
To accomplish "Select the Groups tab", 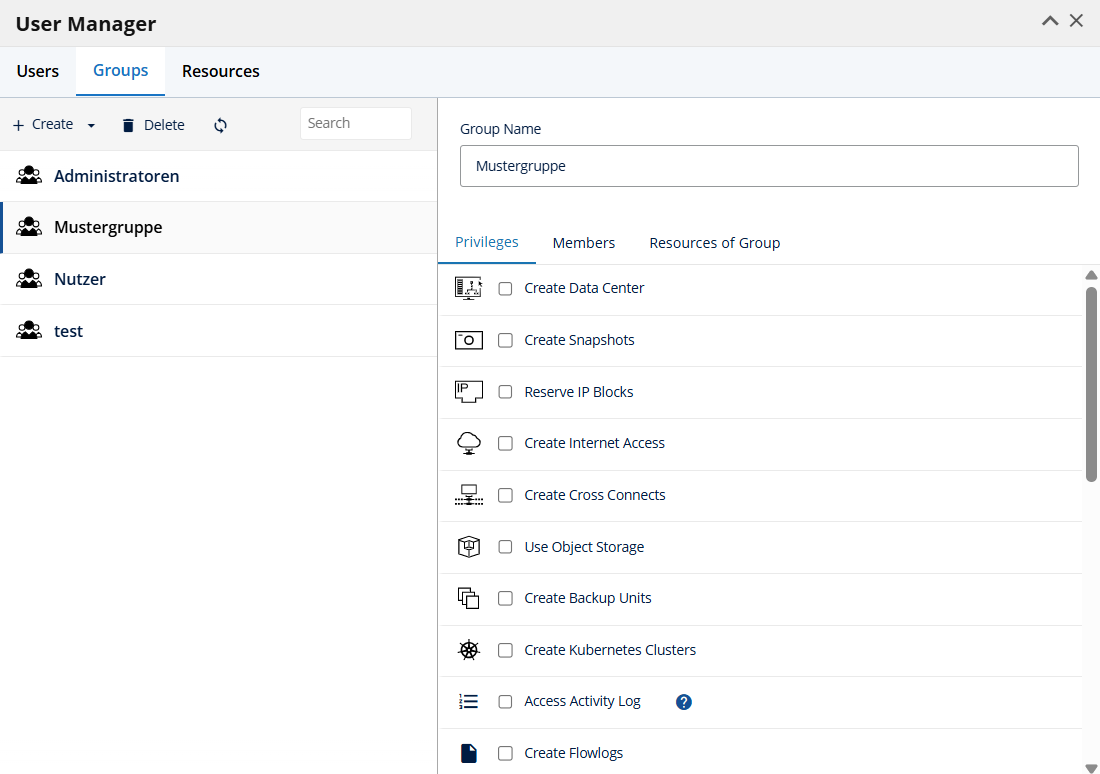I will point(121,71).
